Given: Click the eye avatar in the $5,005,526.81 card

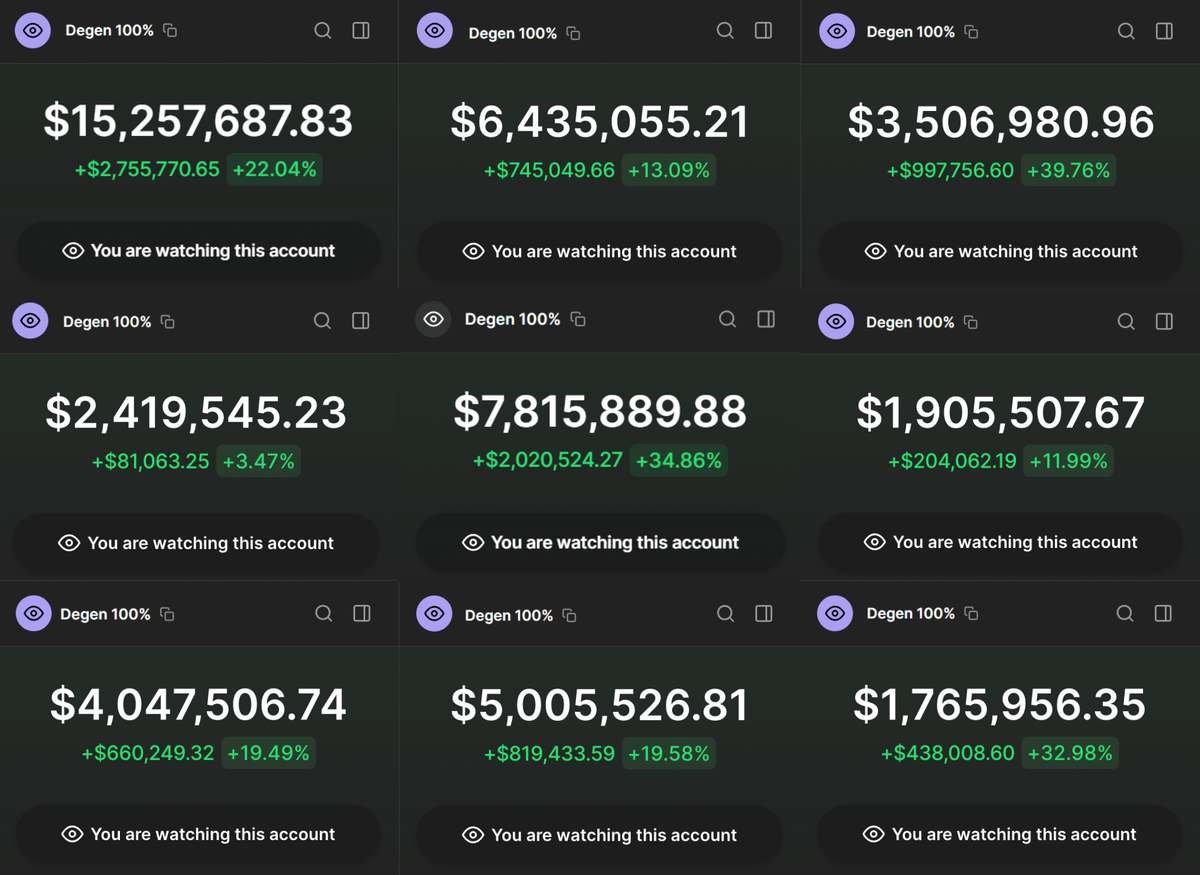Looking at the screenshot, I should point(434,613).
